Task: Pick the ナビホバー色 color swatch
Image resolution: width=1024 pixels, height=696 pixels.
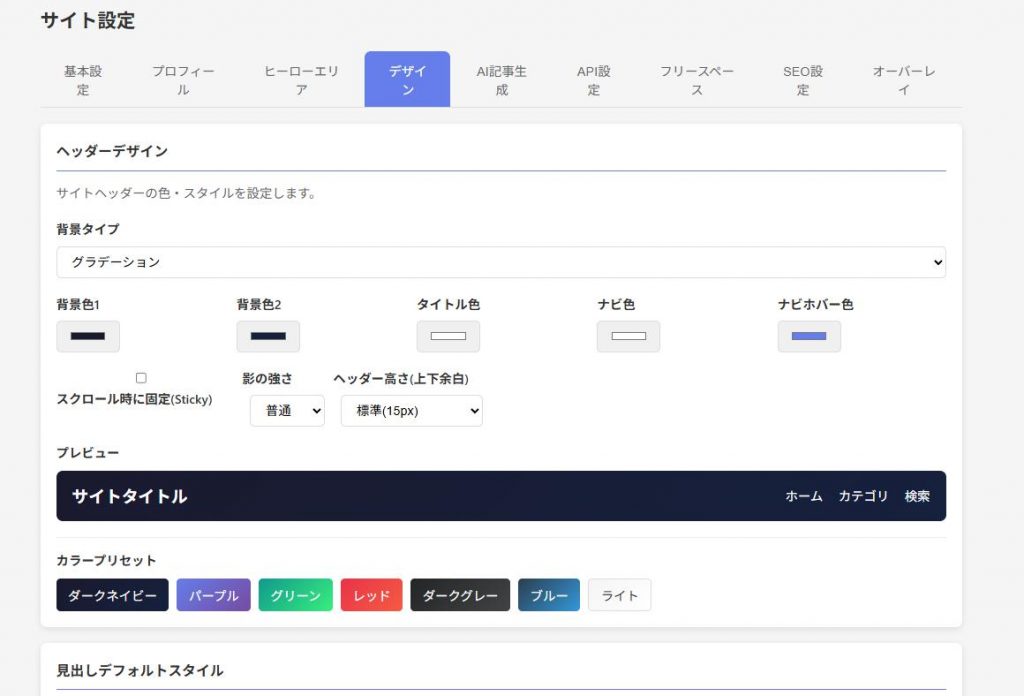Action: [x=809, y=336]
